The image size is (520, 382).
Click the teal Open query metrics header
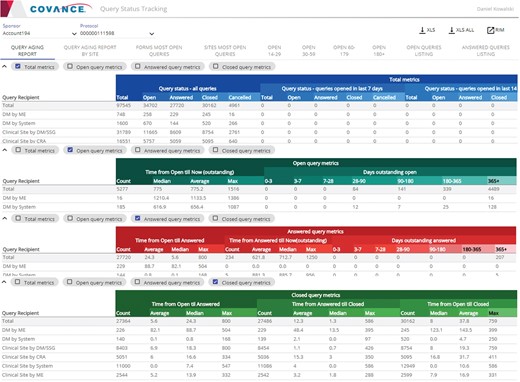(316, 163)
